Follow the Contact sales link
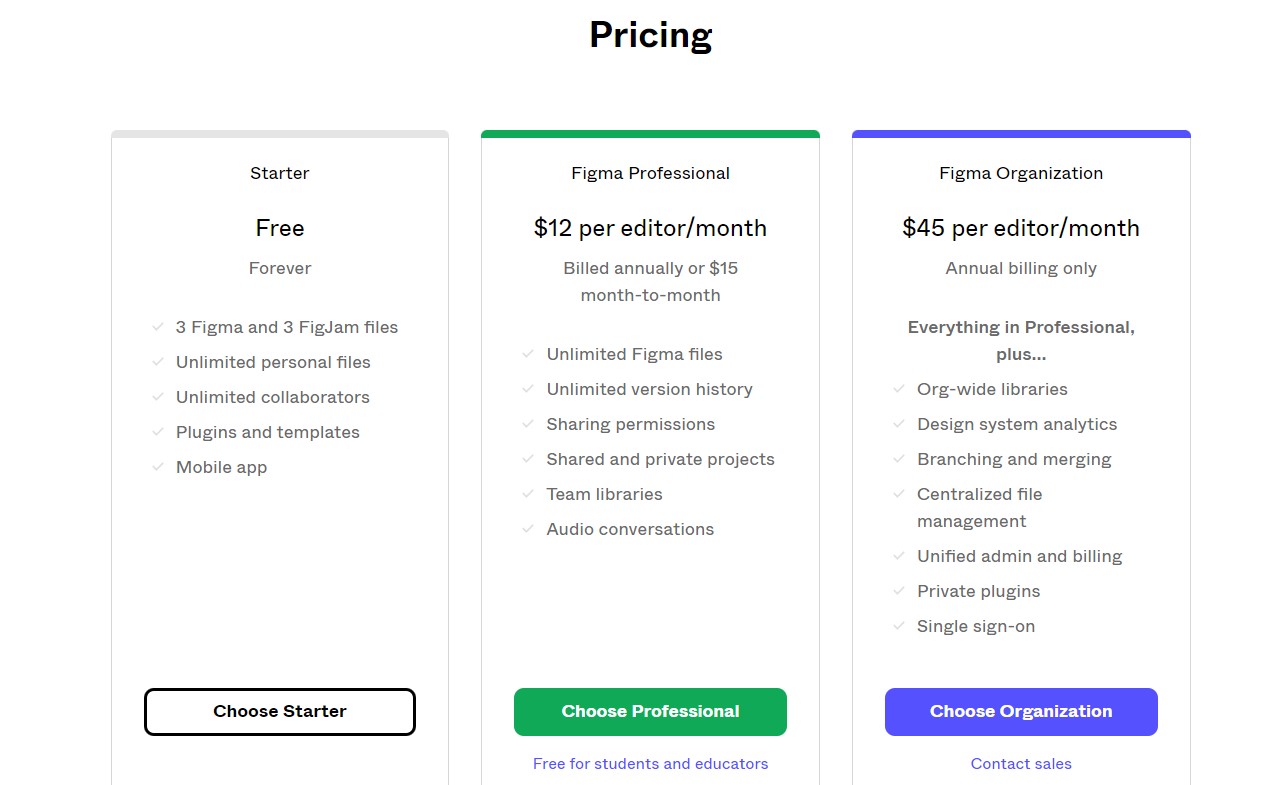This screenshot has height=785, width=1277. pos(1021,764)
